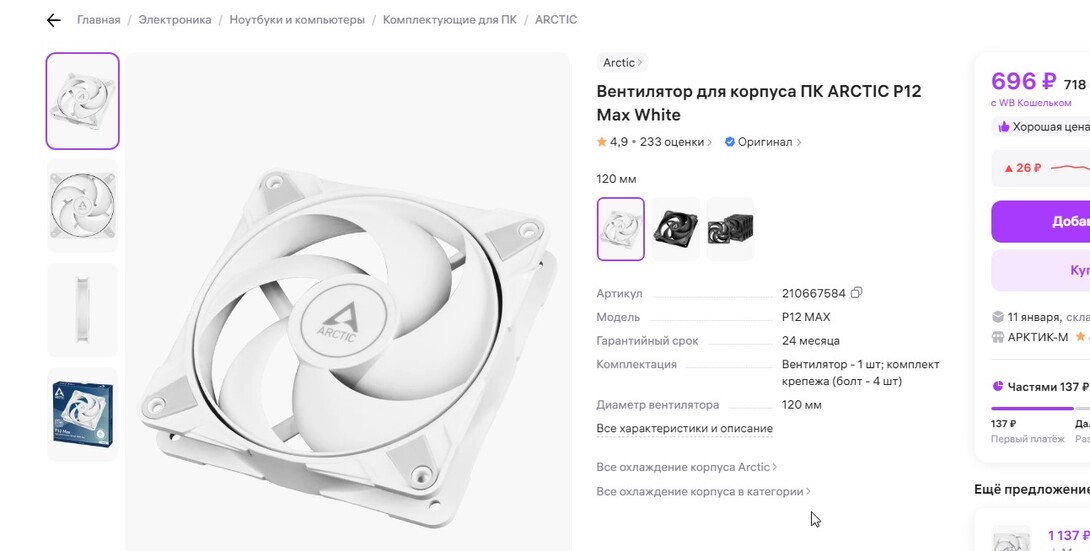
Task: Click the star rating icon next to 4,9
Action: [601, 142]
